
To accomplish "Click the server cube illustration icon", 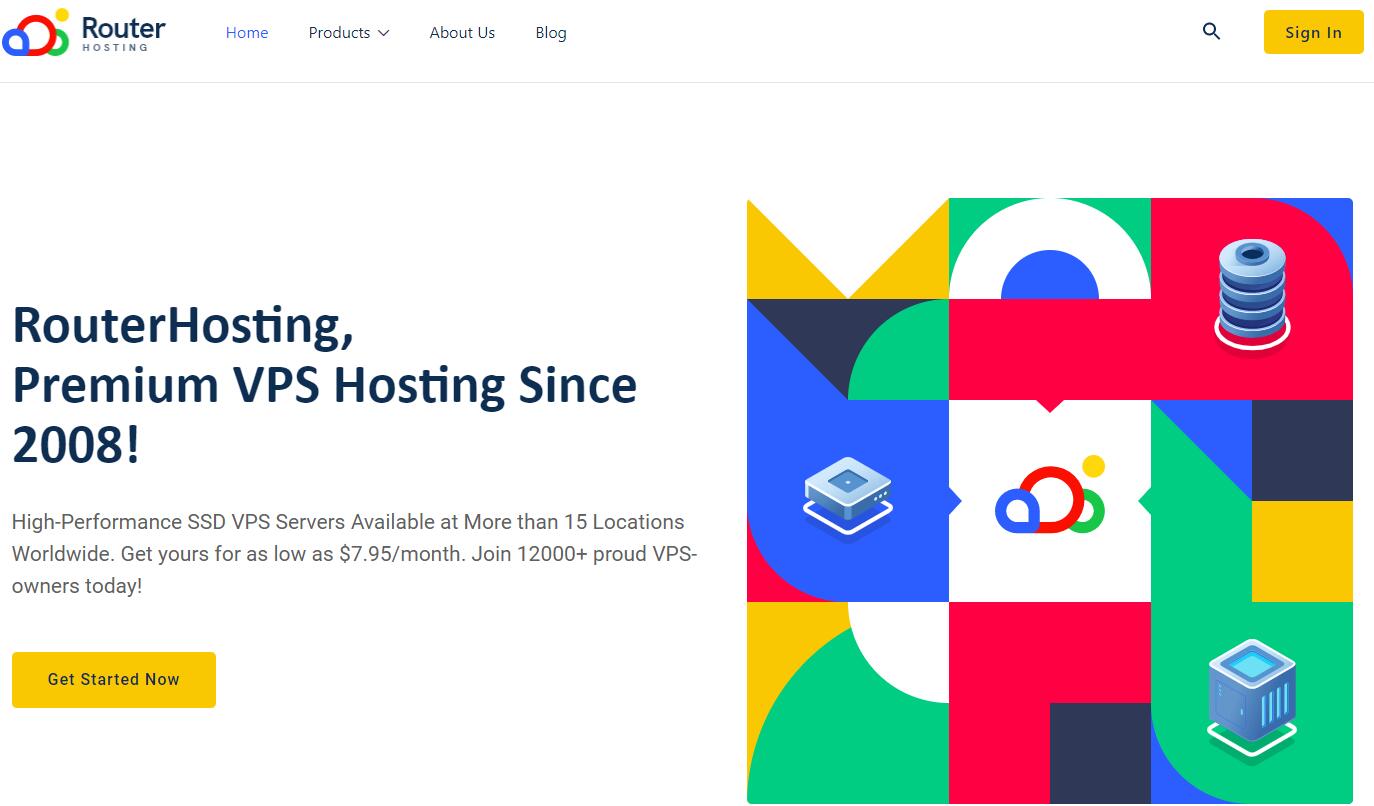I will pyautogui.click(x=1252, y=702).
